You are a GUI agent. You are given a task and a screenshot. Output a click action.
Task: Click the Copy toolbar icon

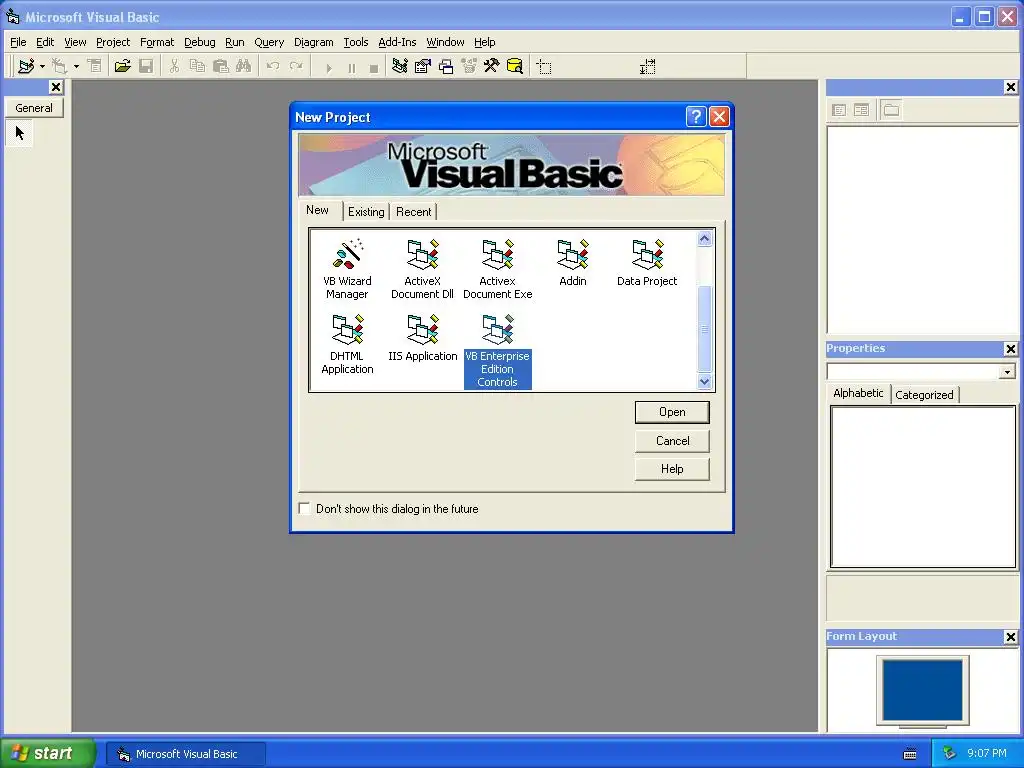coord(197,66)
